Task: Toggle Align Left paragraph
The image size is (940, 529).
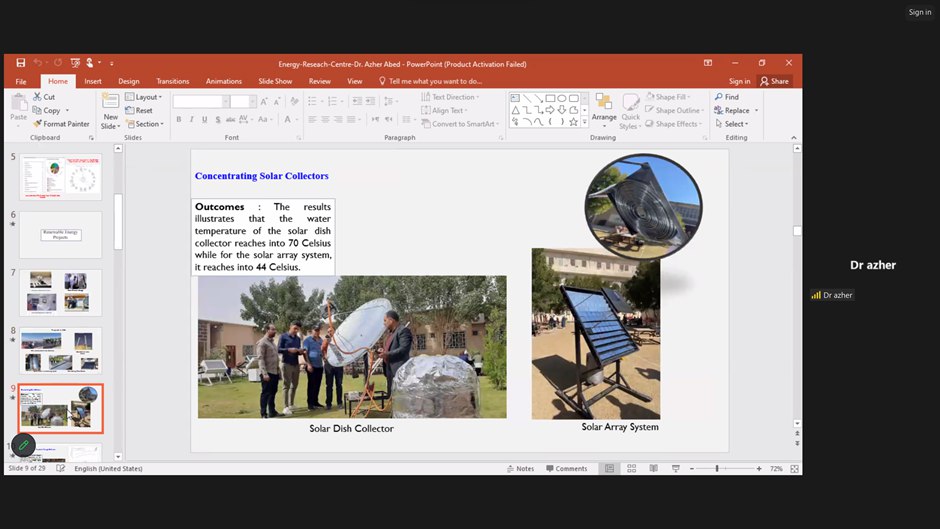Action: 312,119
